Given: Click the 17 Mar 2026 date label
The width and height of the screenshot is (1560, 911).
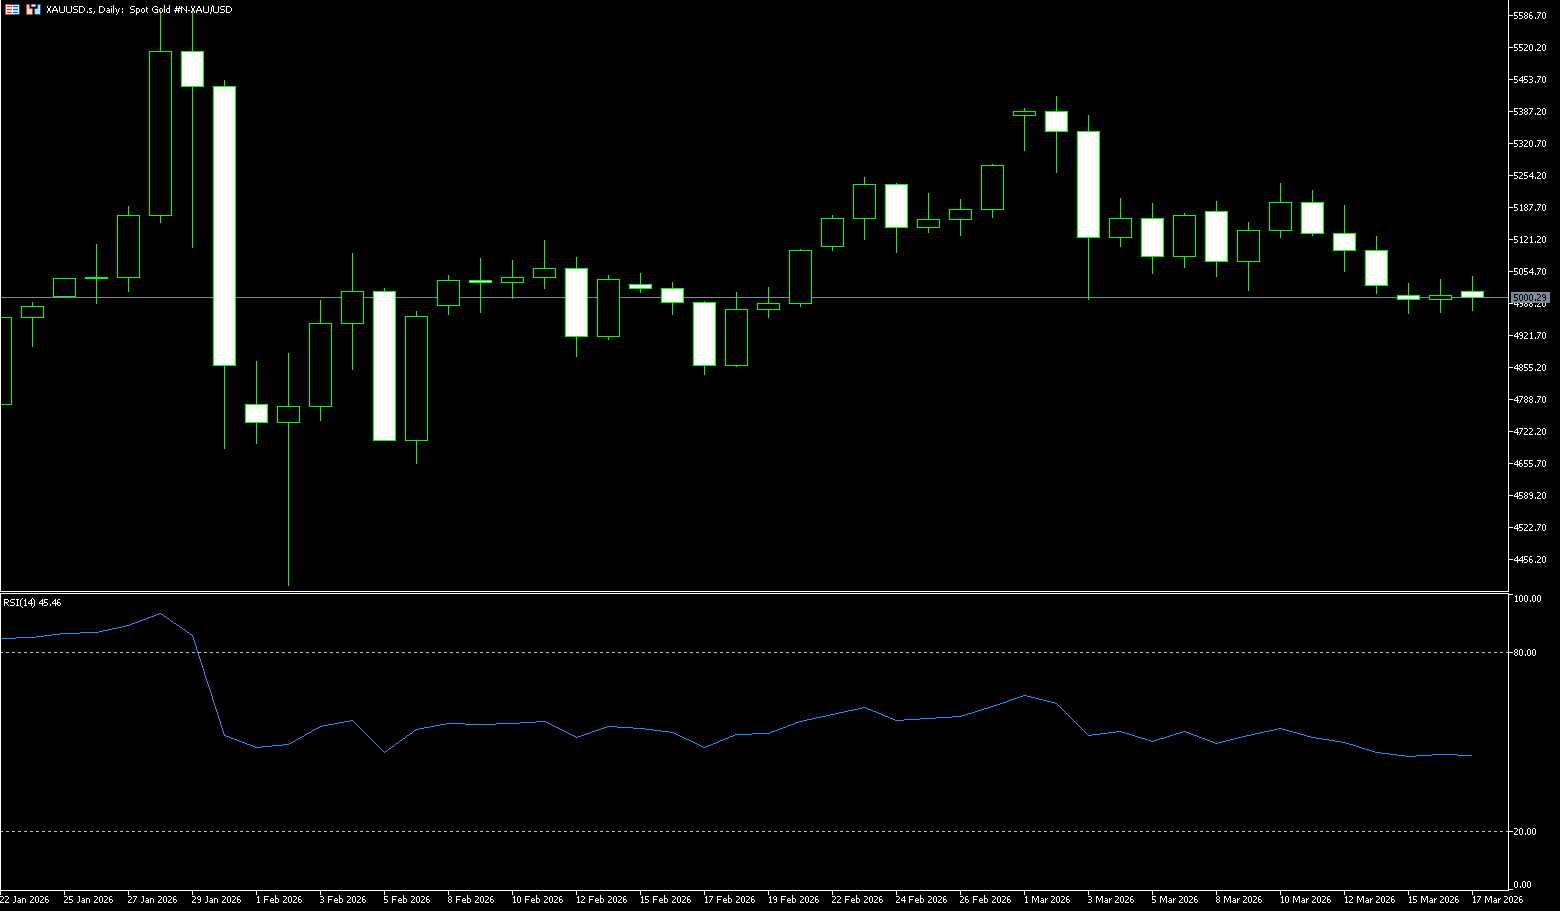Looking at the screenshot, I should [x=1497, y=900].
